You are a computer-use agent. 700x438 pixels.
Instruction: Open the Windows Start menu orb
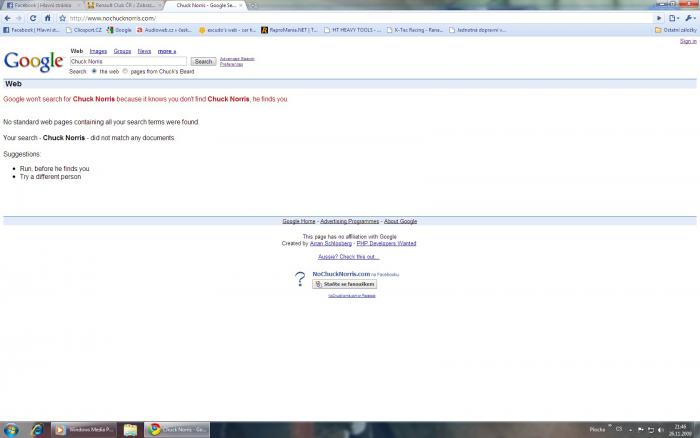pos(10,429)
